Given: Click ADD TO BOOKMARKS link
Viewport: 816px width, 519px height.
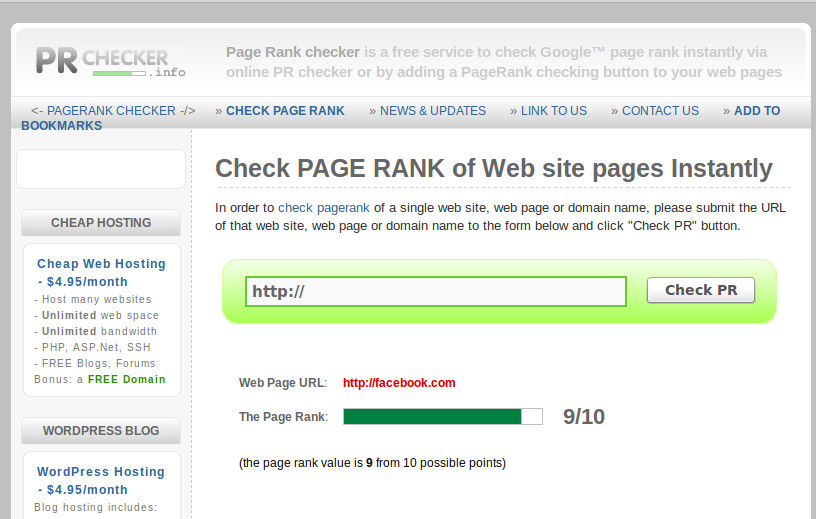Looking at the screenshot, I should (x=757, y=111).
